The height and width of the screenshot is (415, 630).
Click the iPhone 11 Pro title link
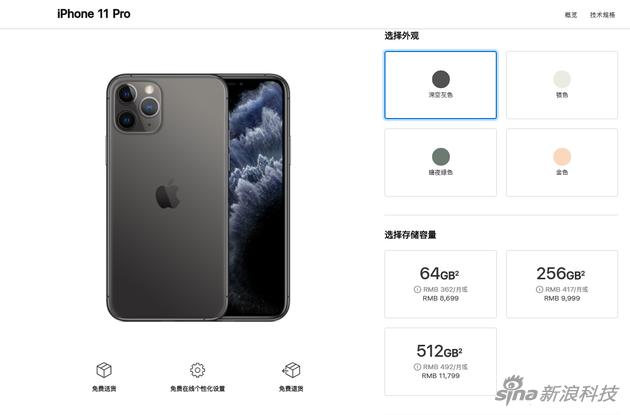94,14
